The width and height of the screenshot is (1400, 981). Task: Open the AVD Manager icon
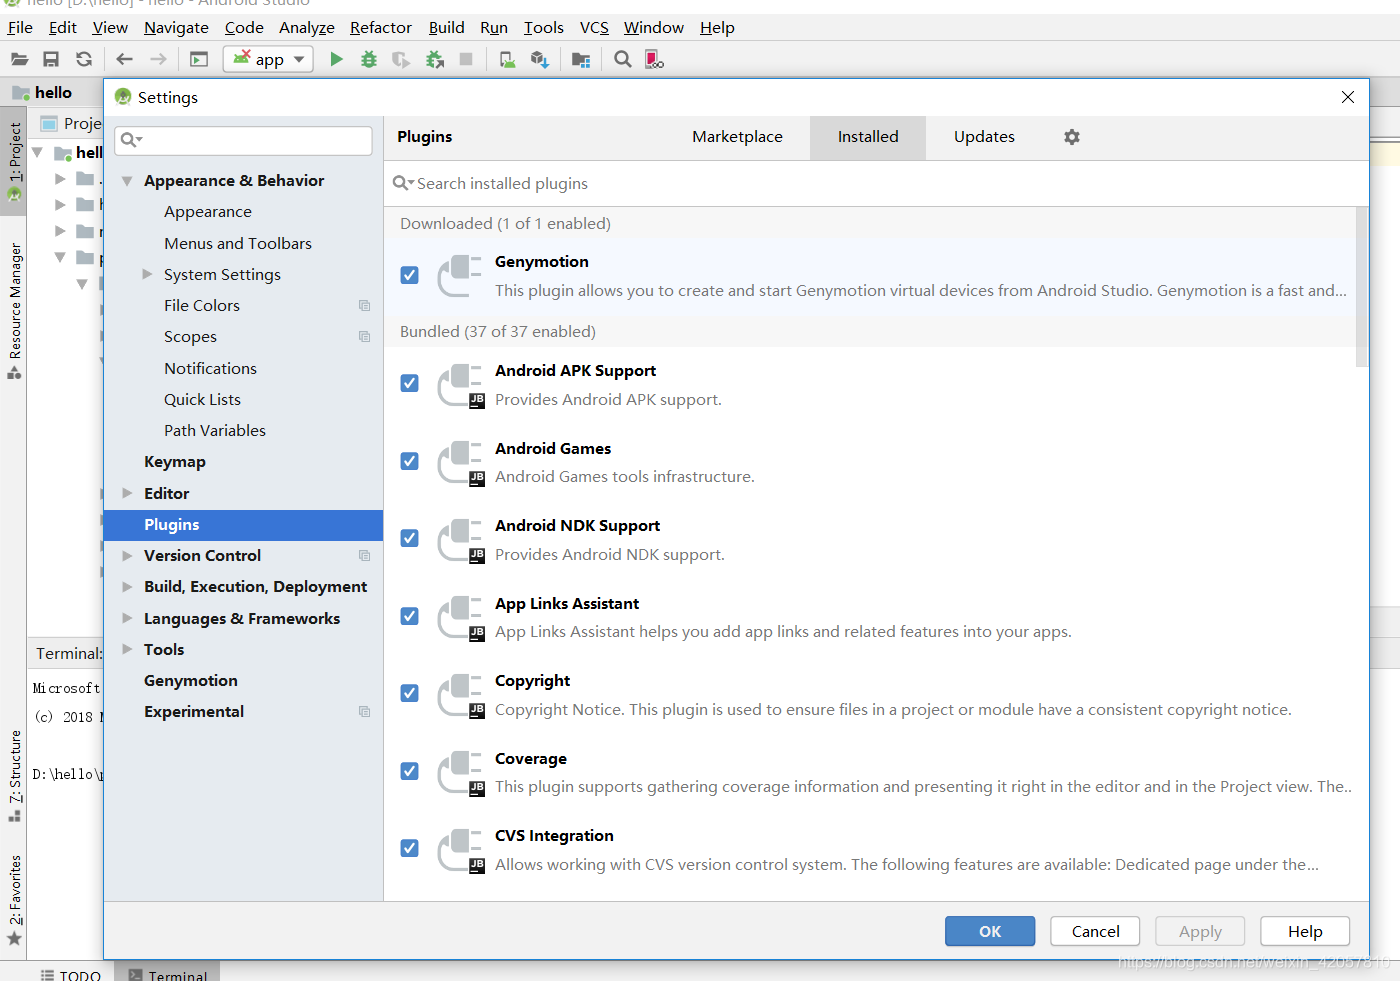(x=508, y=60)
